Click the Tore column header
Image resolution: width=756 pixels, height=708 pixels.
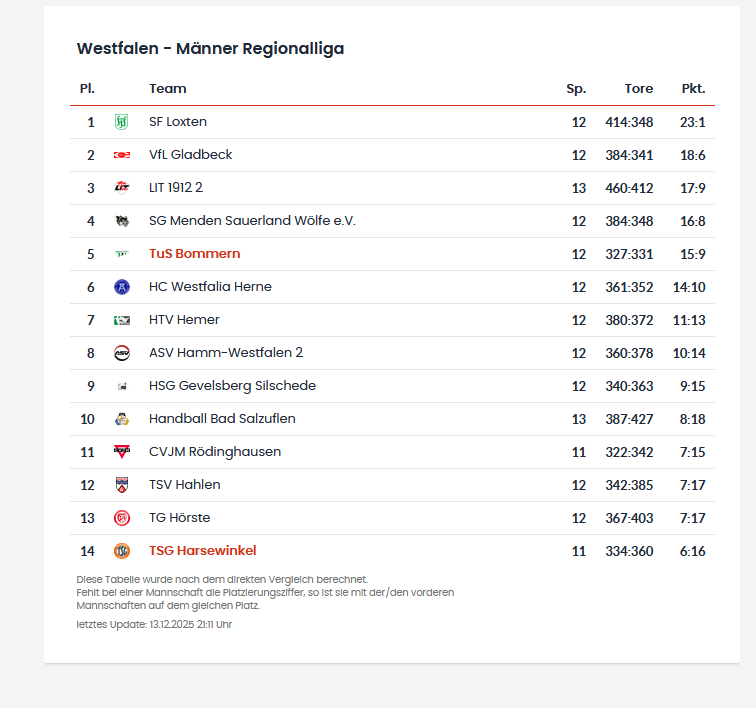(x=638, y=89)
